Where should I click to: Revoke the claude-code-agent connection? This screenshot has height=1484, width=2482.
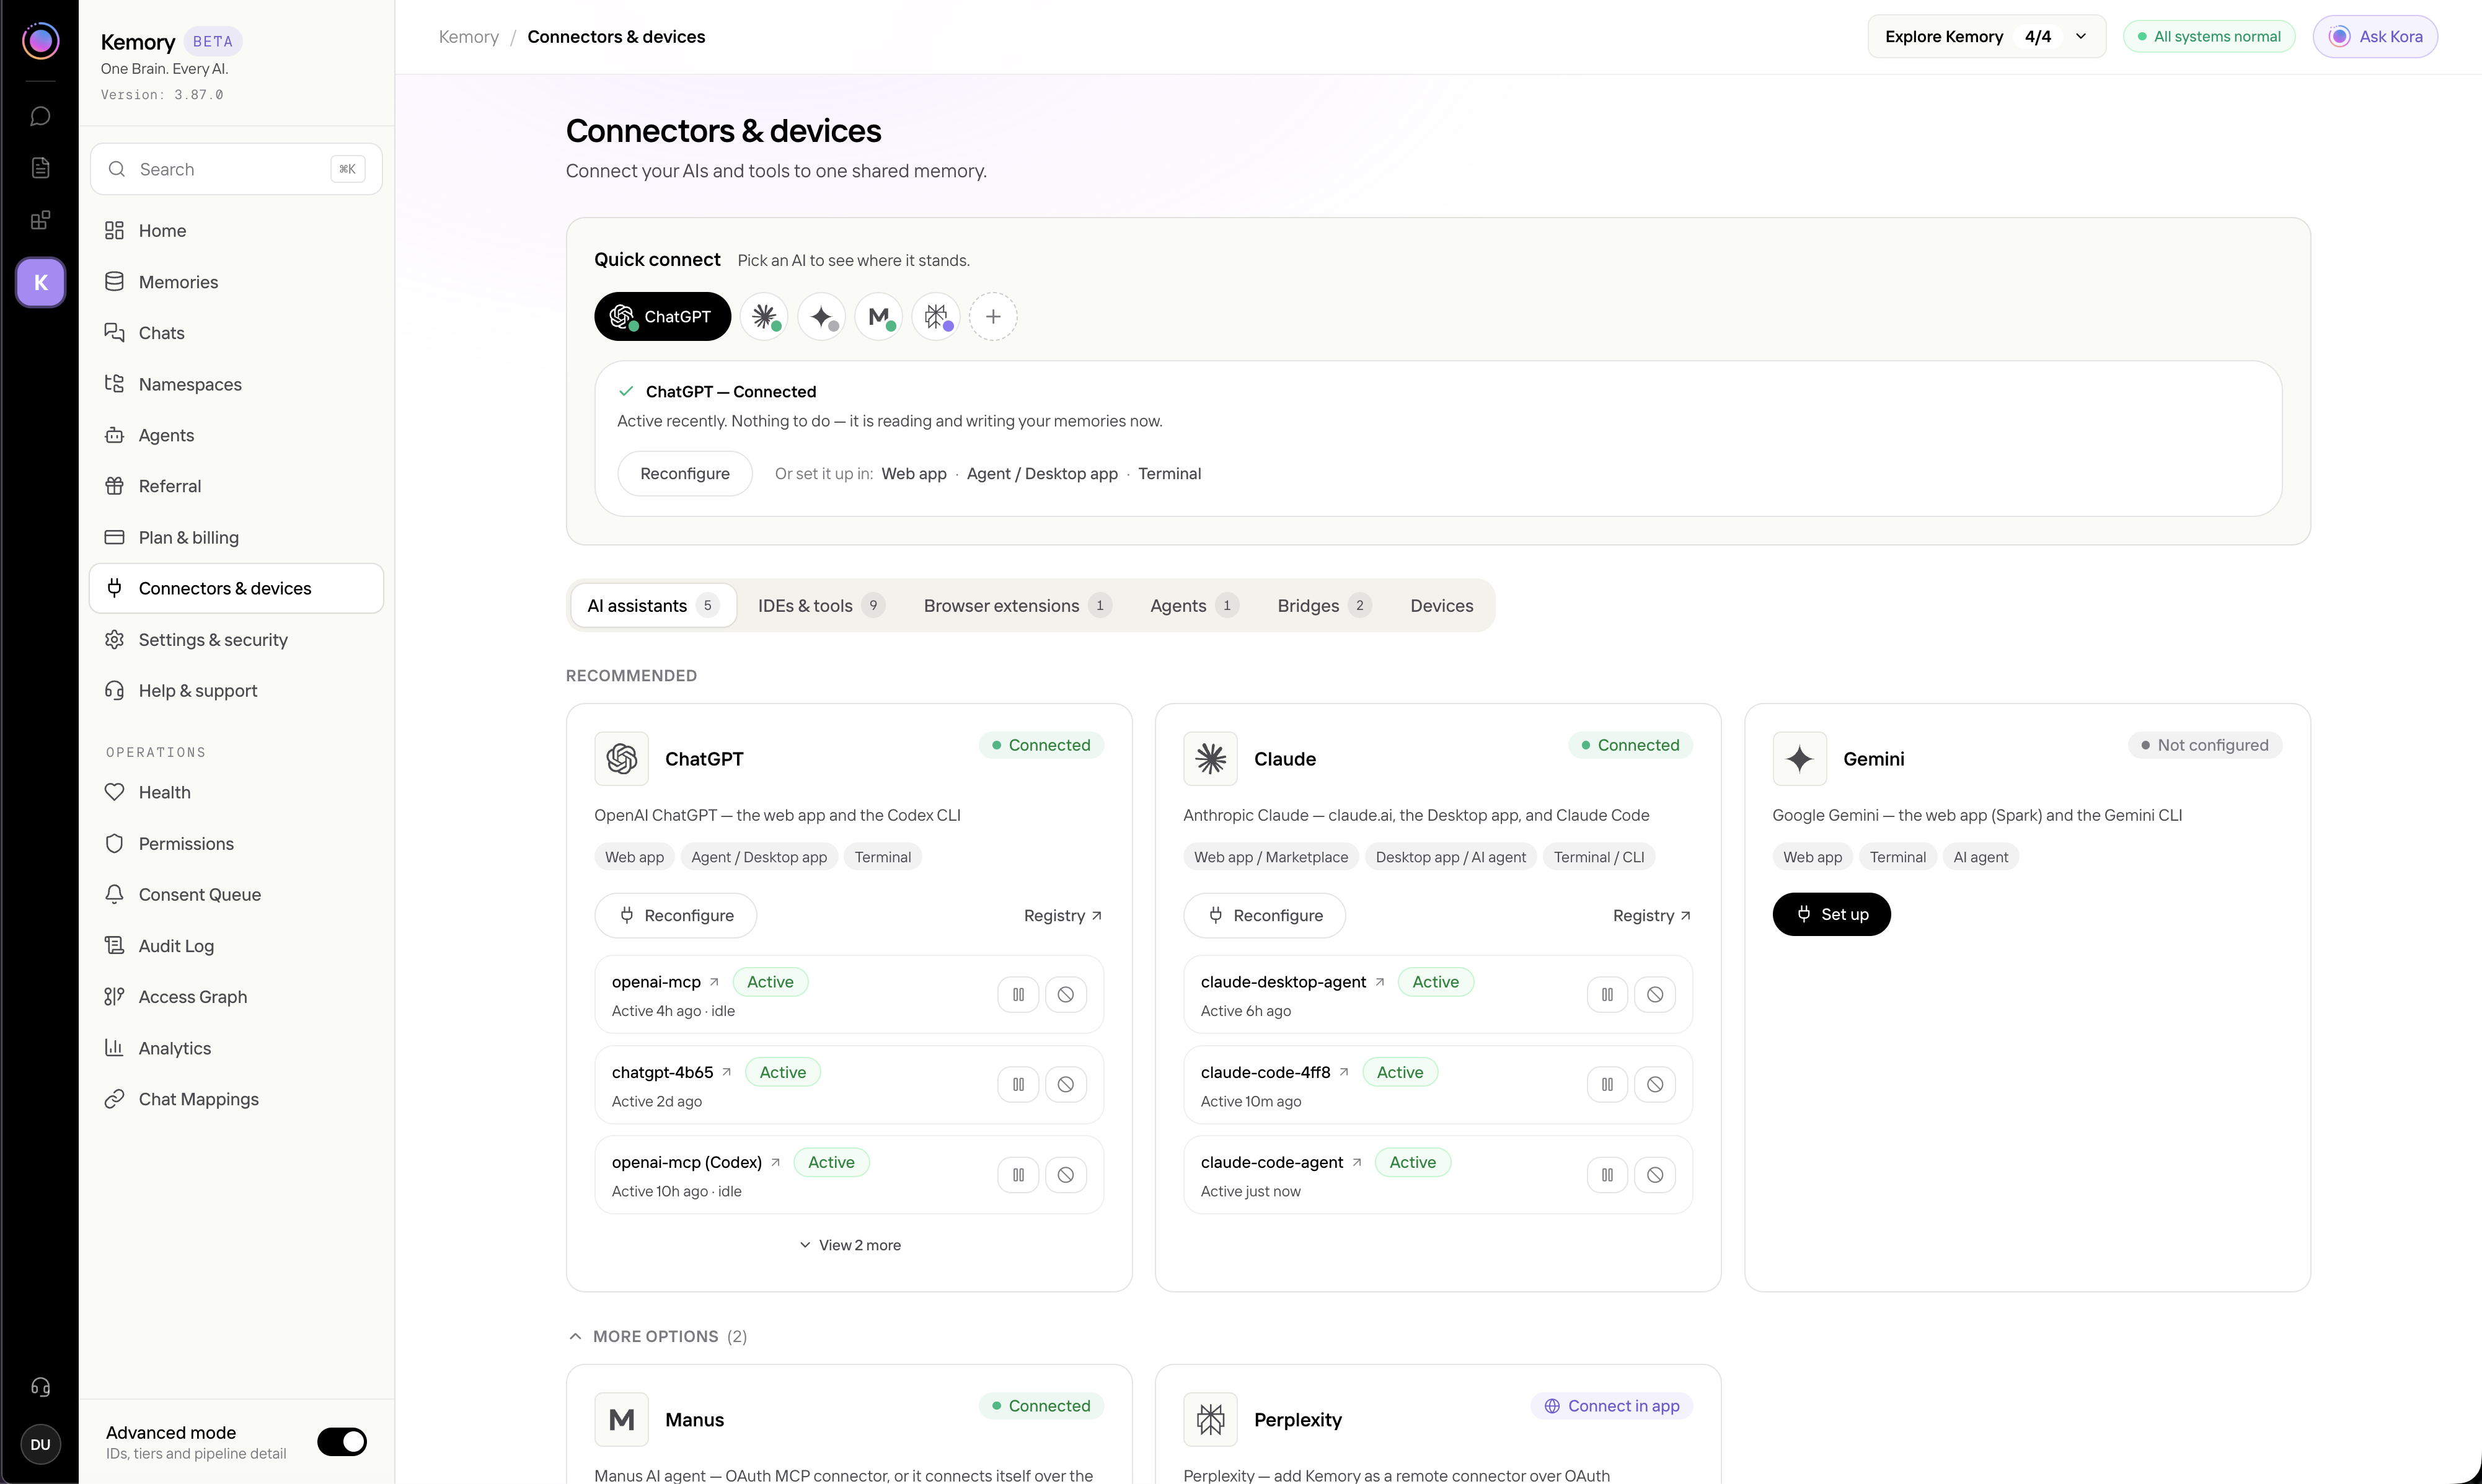click(1655, 1175)
